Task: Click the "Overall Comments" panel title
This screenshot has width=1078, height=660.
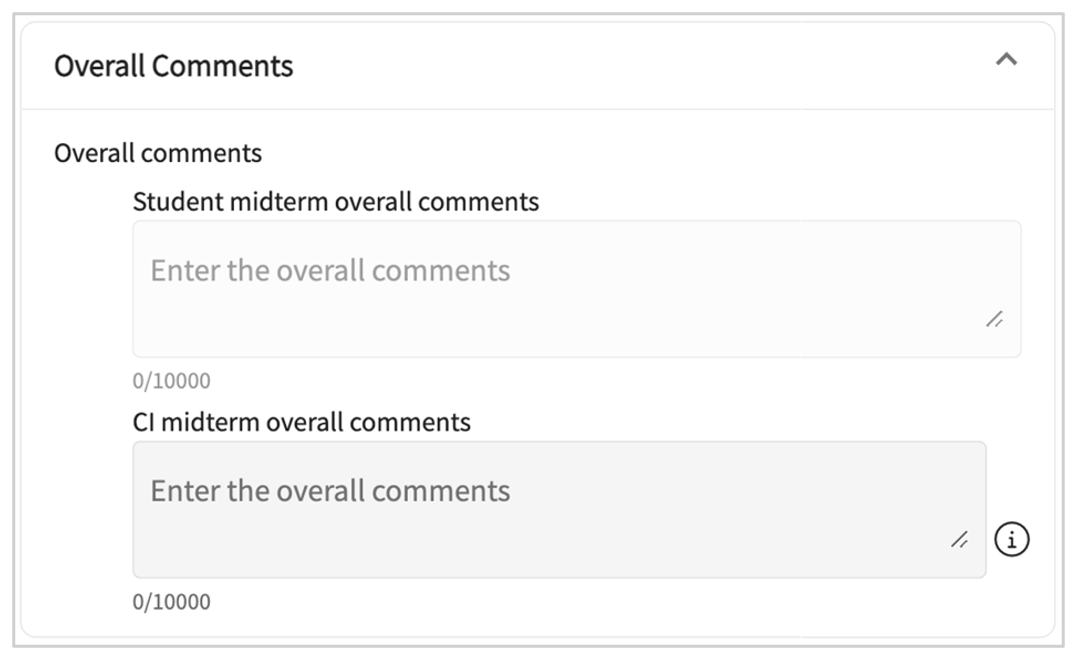Action: (x=173, y=66)
